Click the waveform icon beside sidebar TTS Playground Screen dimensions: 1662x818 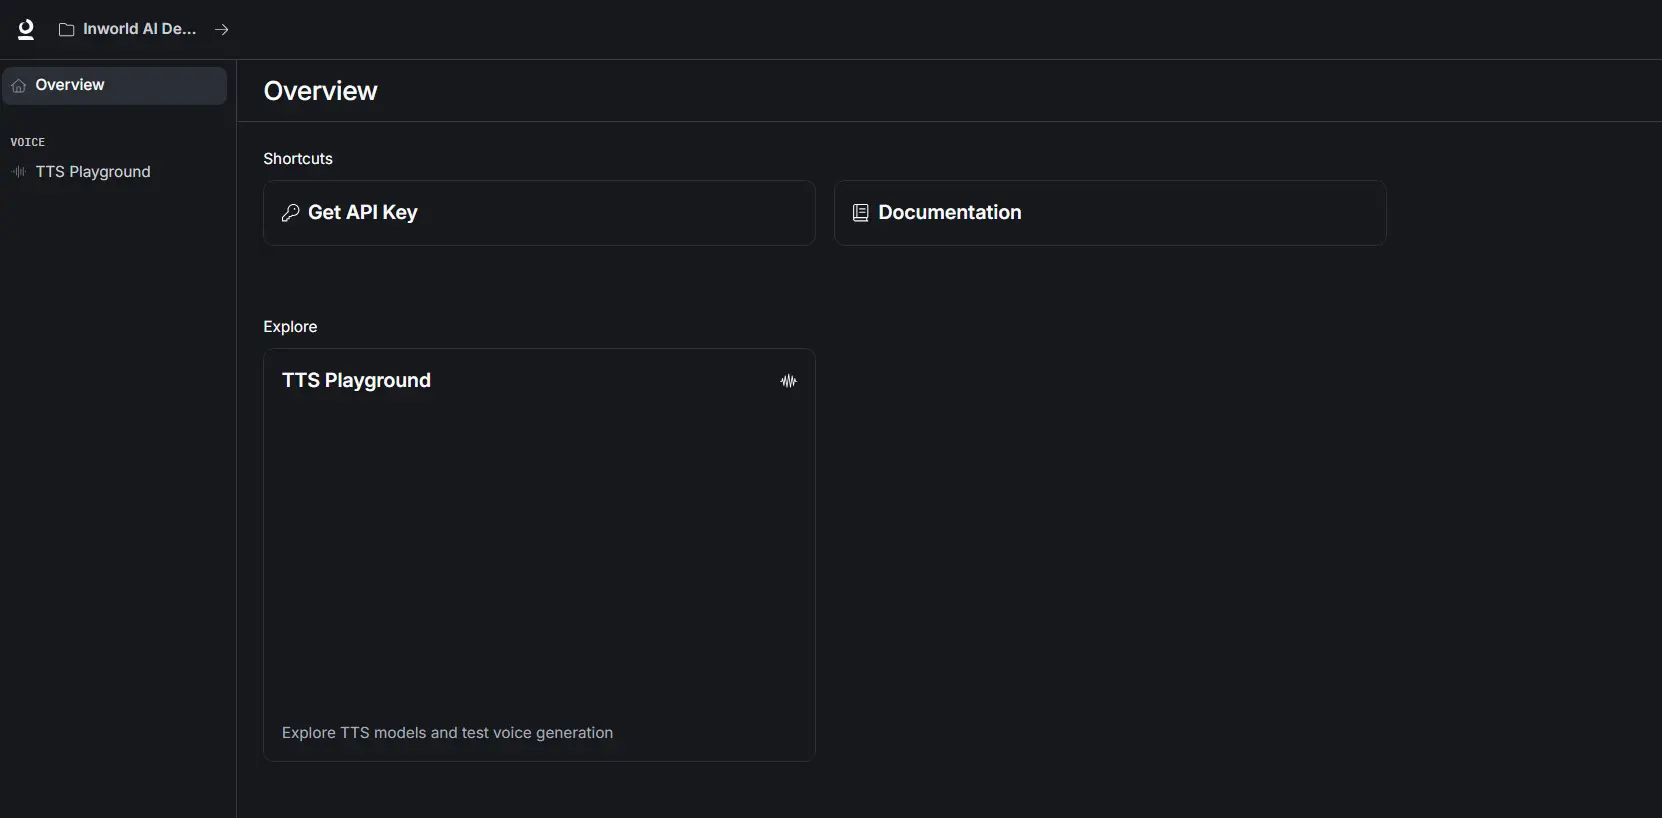click(19, 172)
